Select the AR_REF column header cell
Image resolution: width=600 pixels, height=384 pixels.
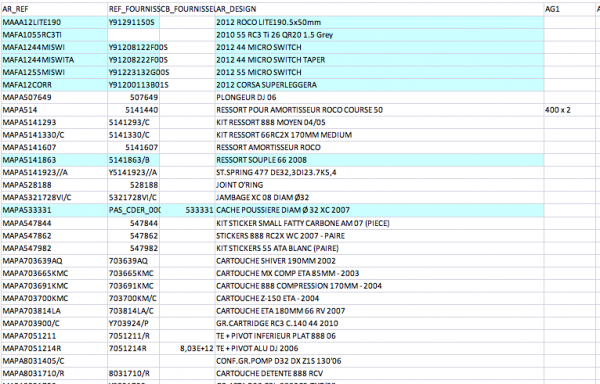(x=54, y=9)
